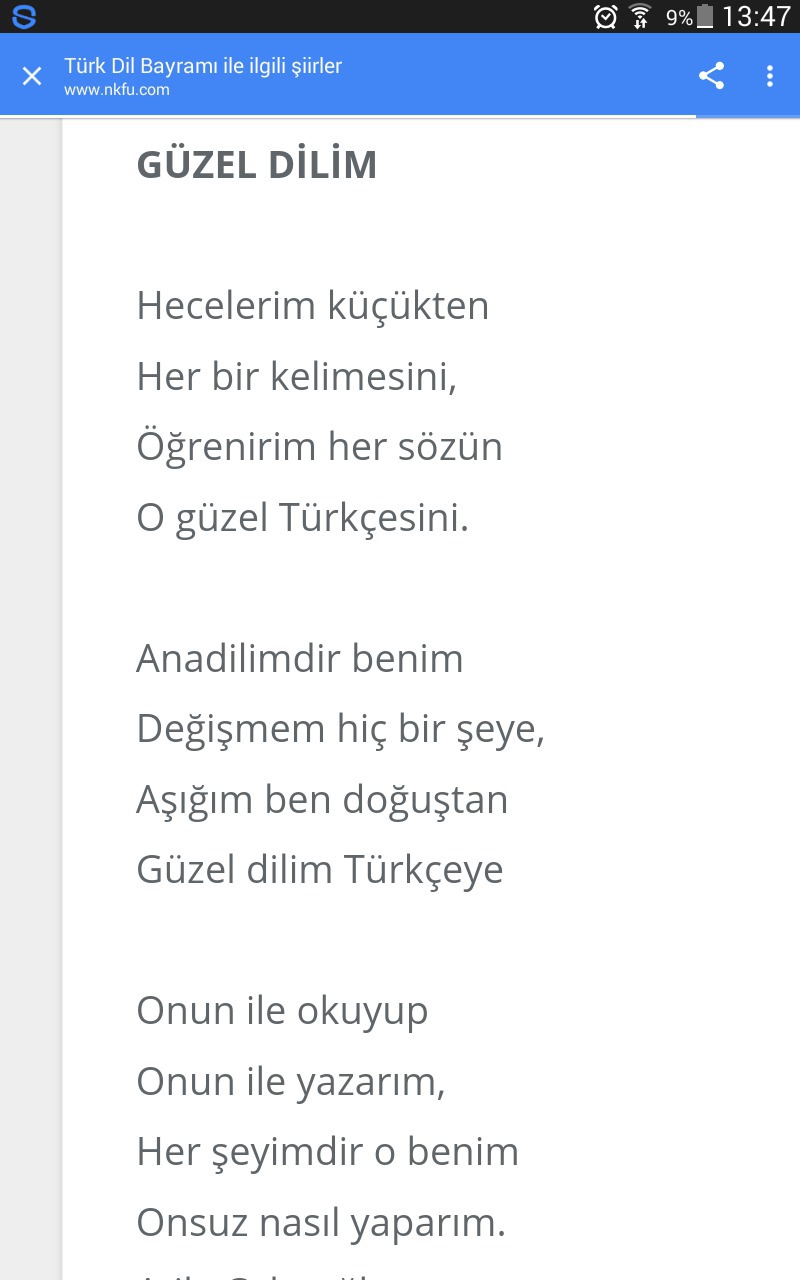
Task: Close the webpage with the X button
Action: pyautogui.click(x=31, y=76)
